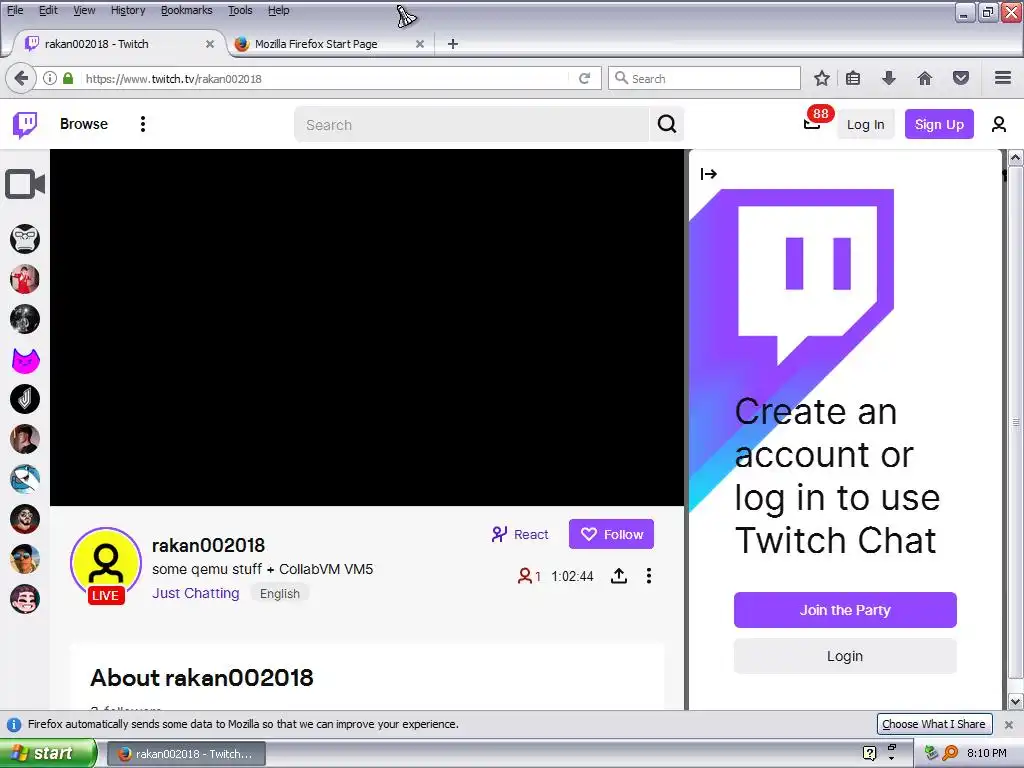Follow the rakan002018 channel
This screenshot has height=768, width=1024.
[x=611, y=534]
